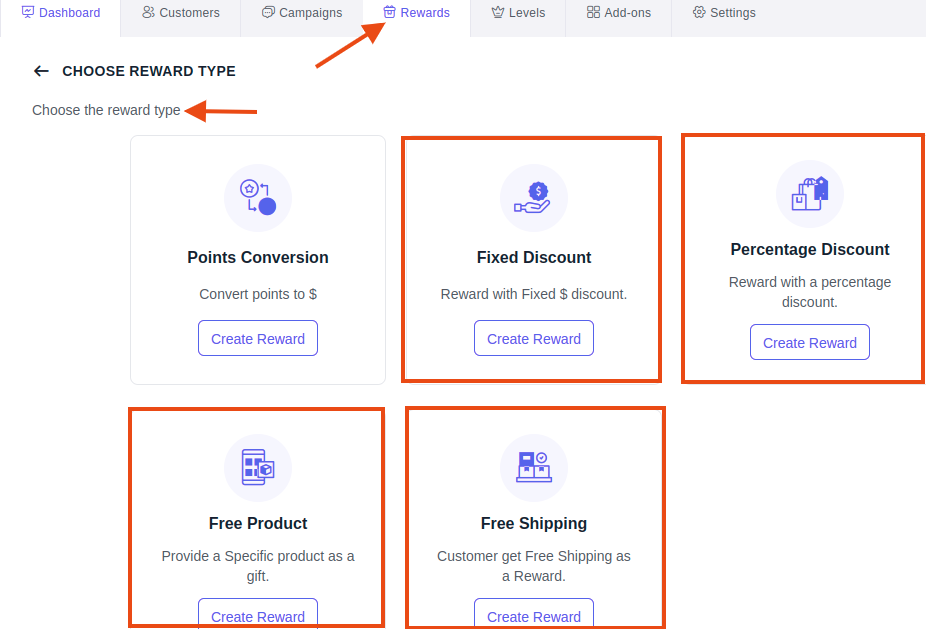926x629 pixels.
Task: Create a Fixed Discount reward
Action: click(x=534, y=338)
